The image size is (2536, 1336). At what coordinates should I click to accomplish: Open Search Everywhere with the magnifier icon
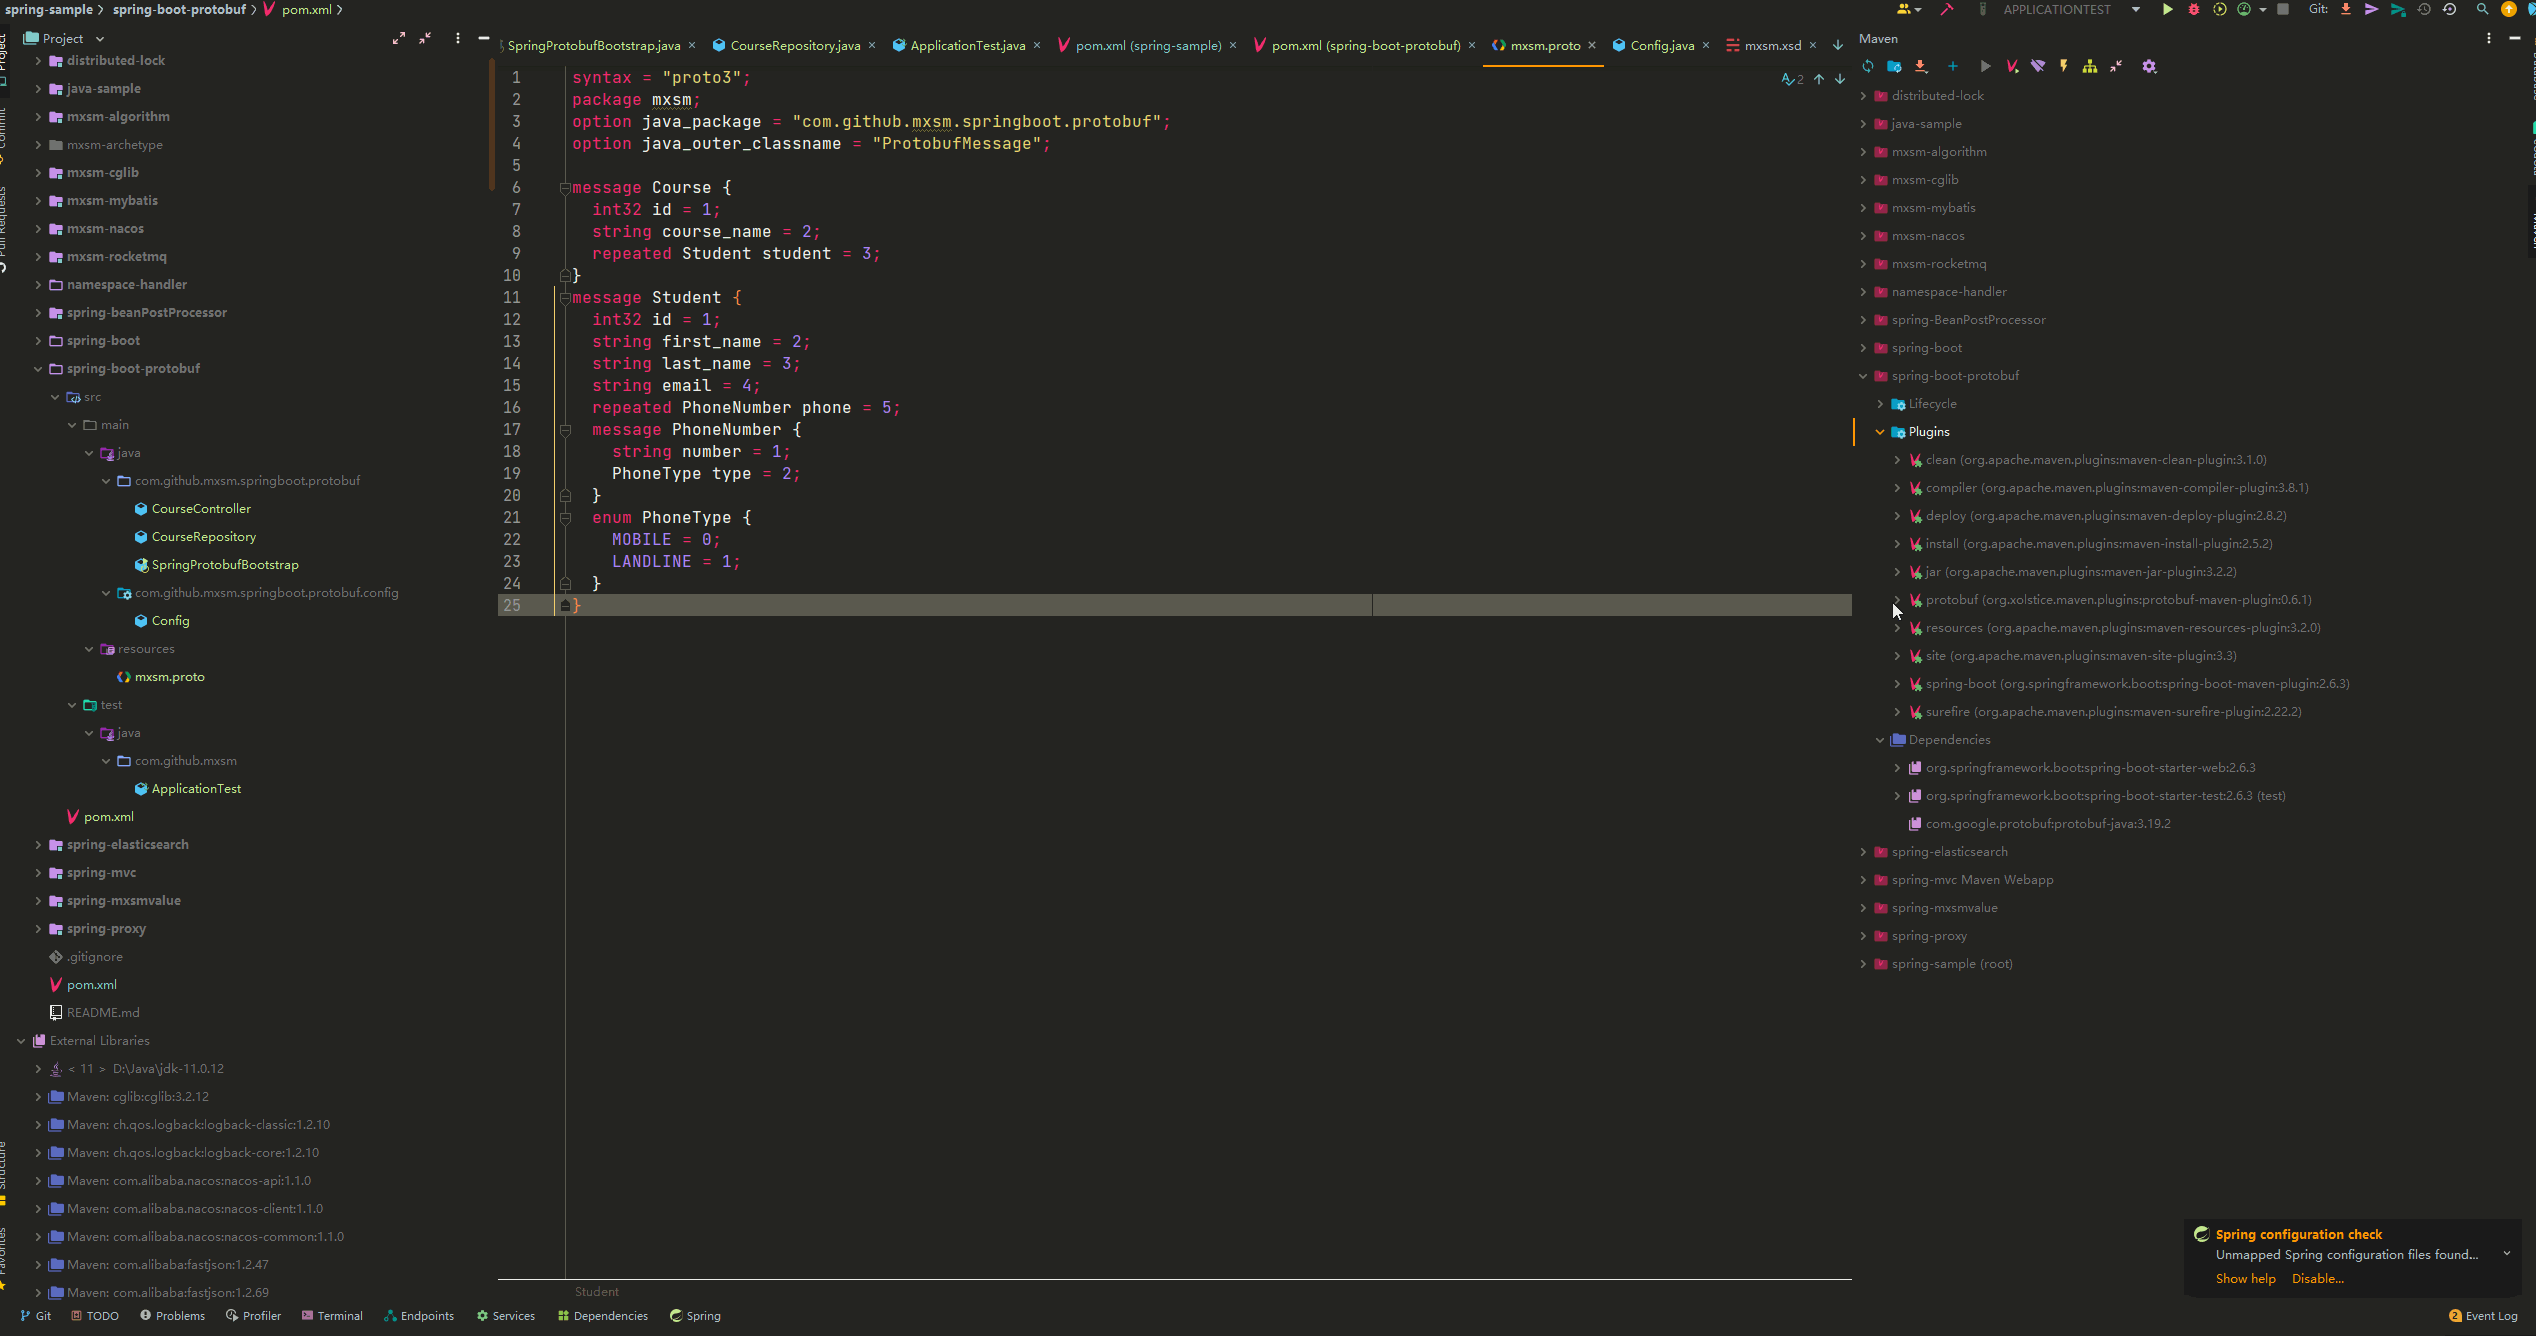click(x=2482, y=9)
